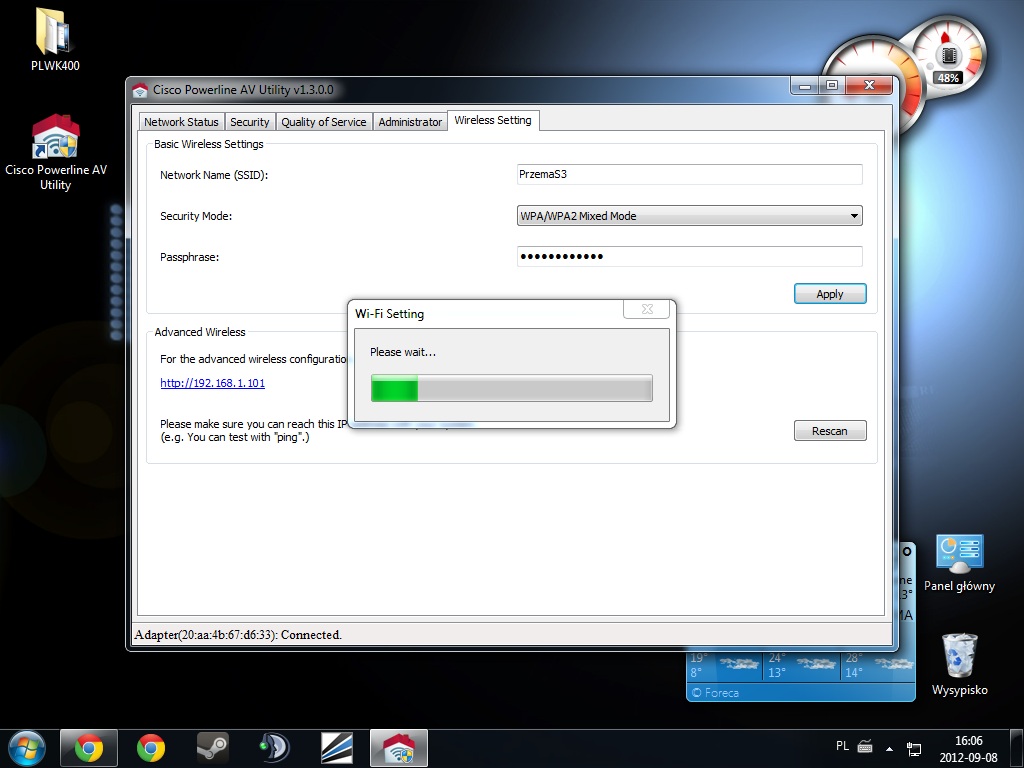
Task: Click the weather forecast 24° 13° day
Action: tap(801, 665)
